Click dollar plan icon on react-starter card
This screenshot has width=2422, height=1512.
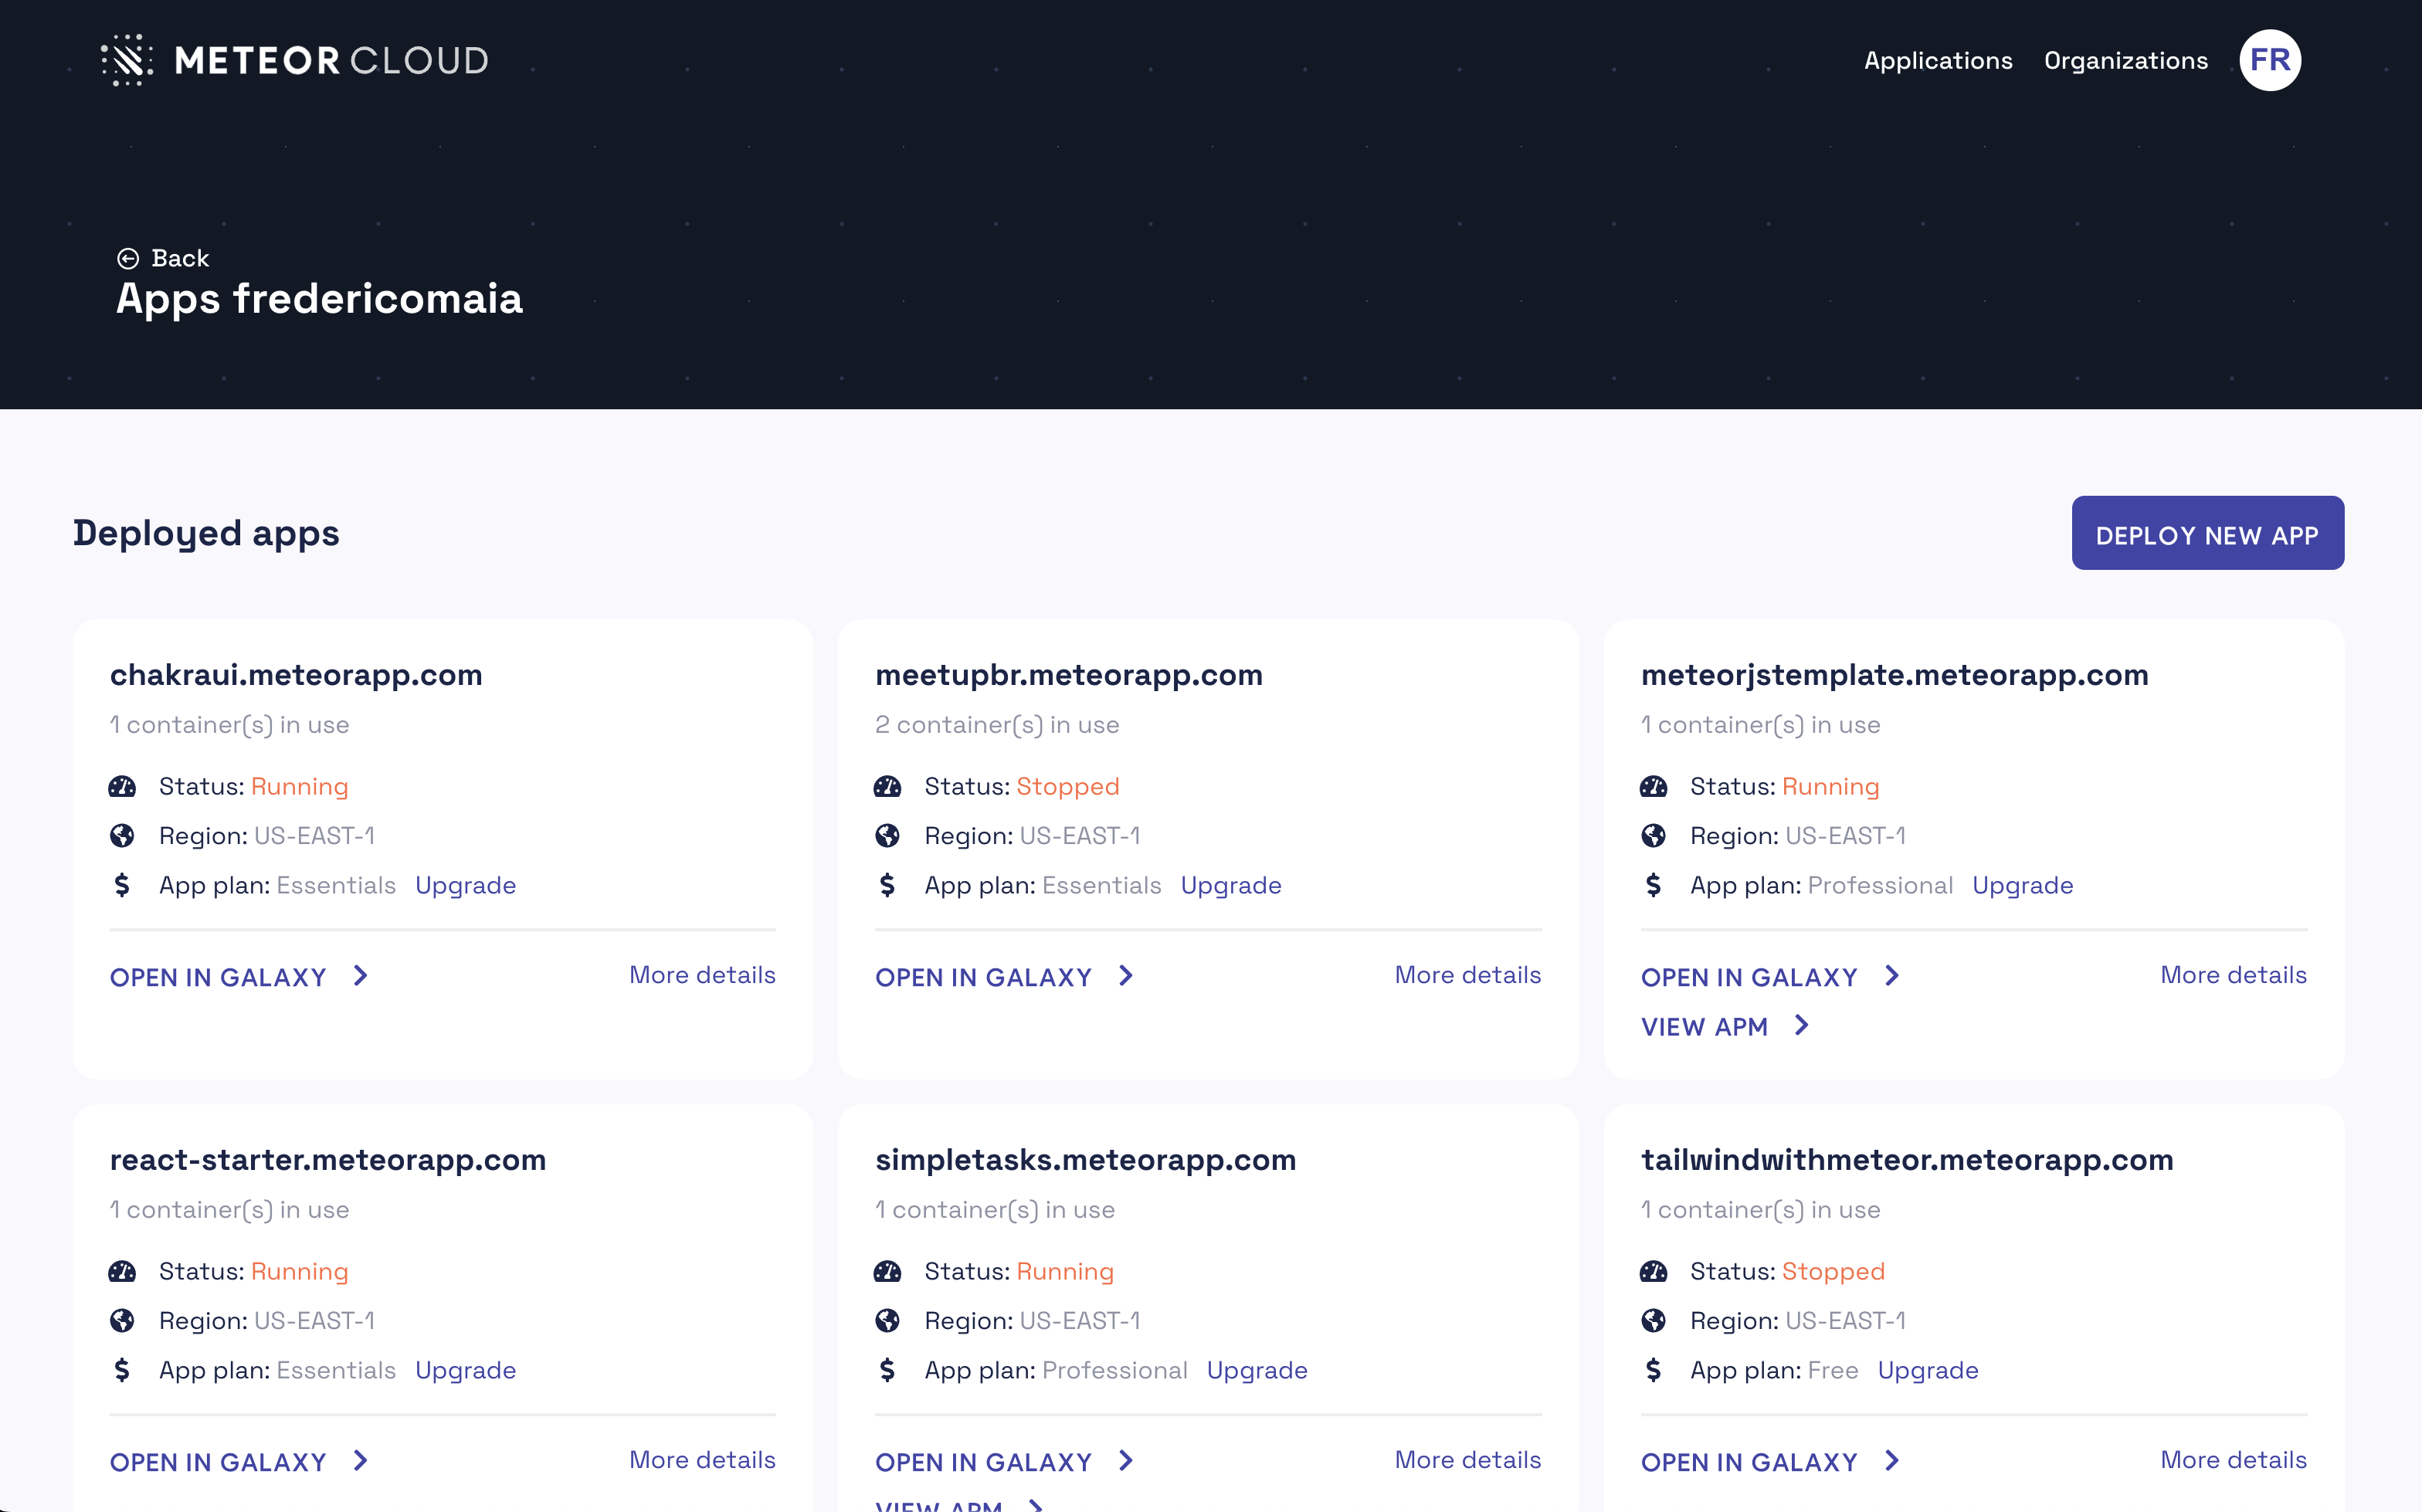pyautogui.click(x=122, y=1370)
